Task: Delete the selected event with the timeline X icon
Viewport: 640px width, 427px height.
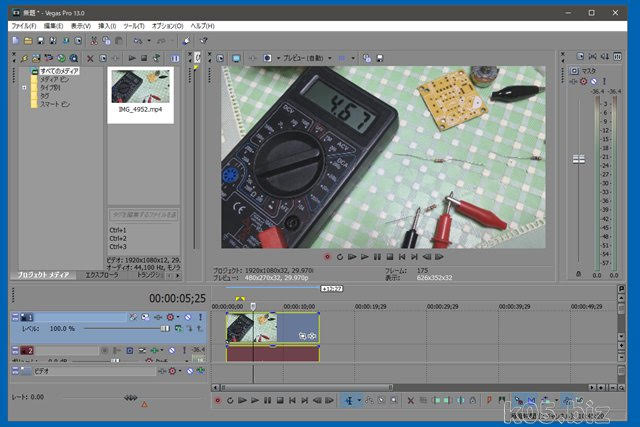Action: click(411, 400)
